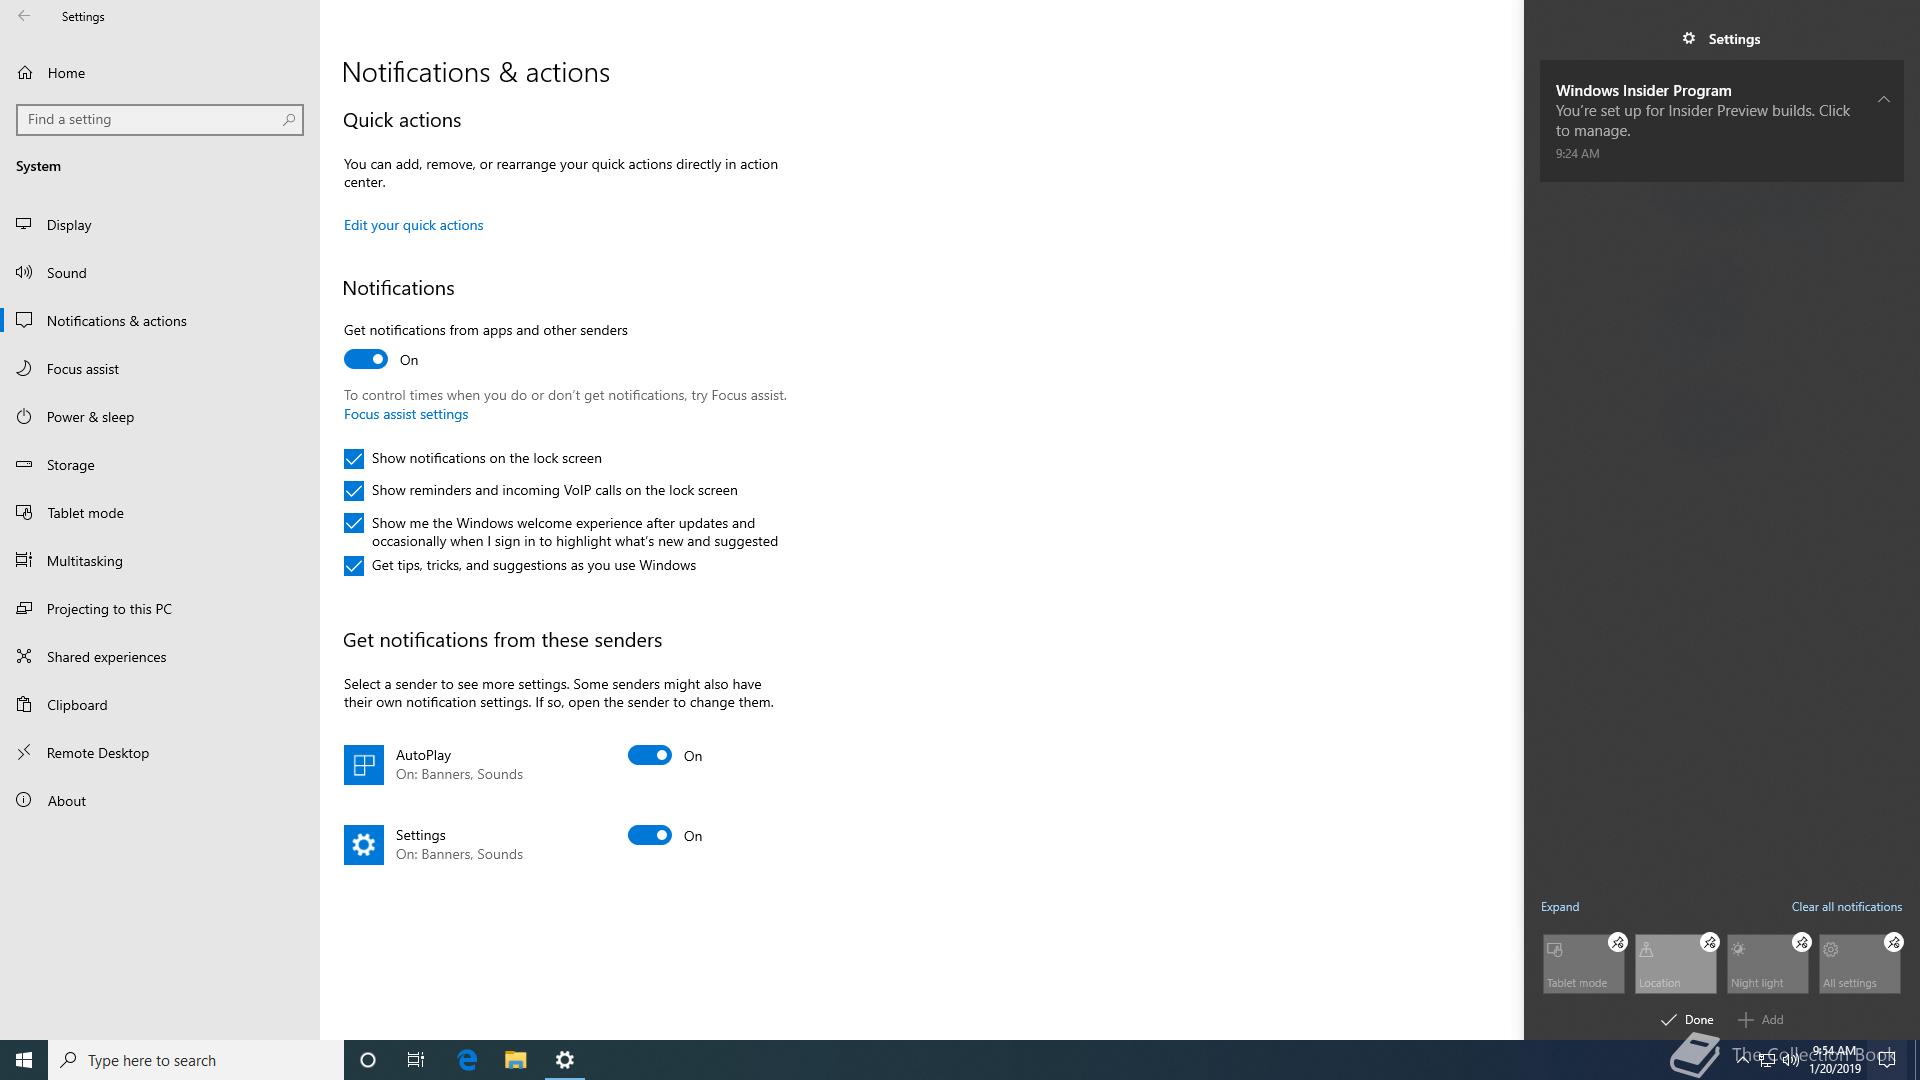Uncheck Show reminders and incoming VoIP calls
Screen dimensions: 1920x1080
[x=354, y=491]
